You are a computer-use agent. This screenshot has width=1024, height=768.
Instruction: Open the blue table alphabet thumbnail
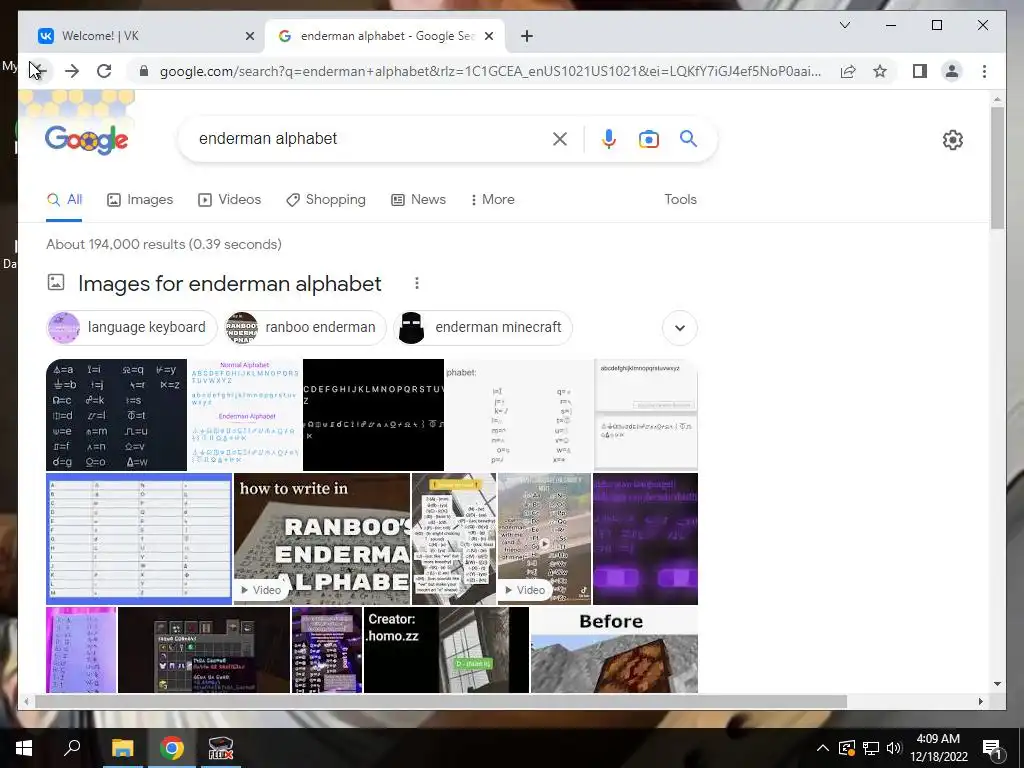point(139,539)
